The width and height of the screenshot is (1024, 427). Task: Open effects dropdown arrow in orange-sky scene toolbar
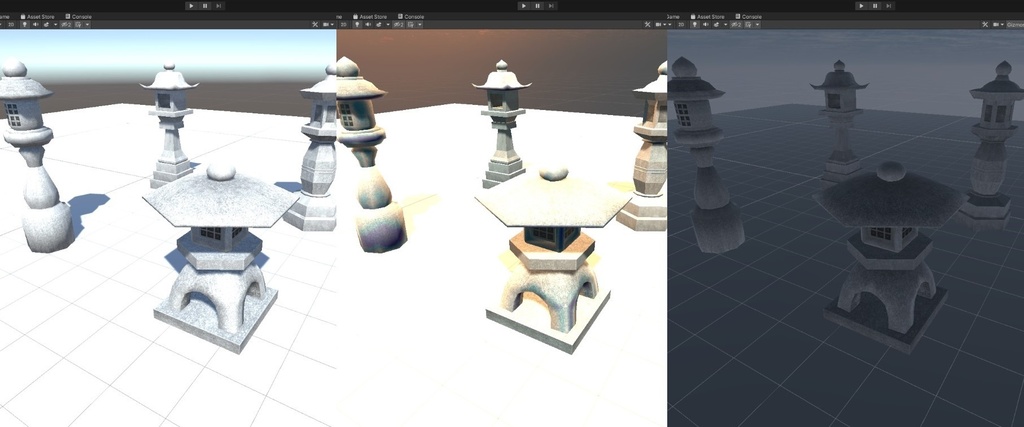click(388, 24)
